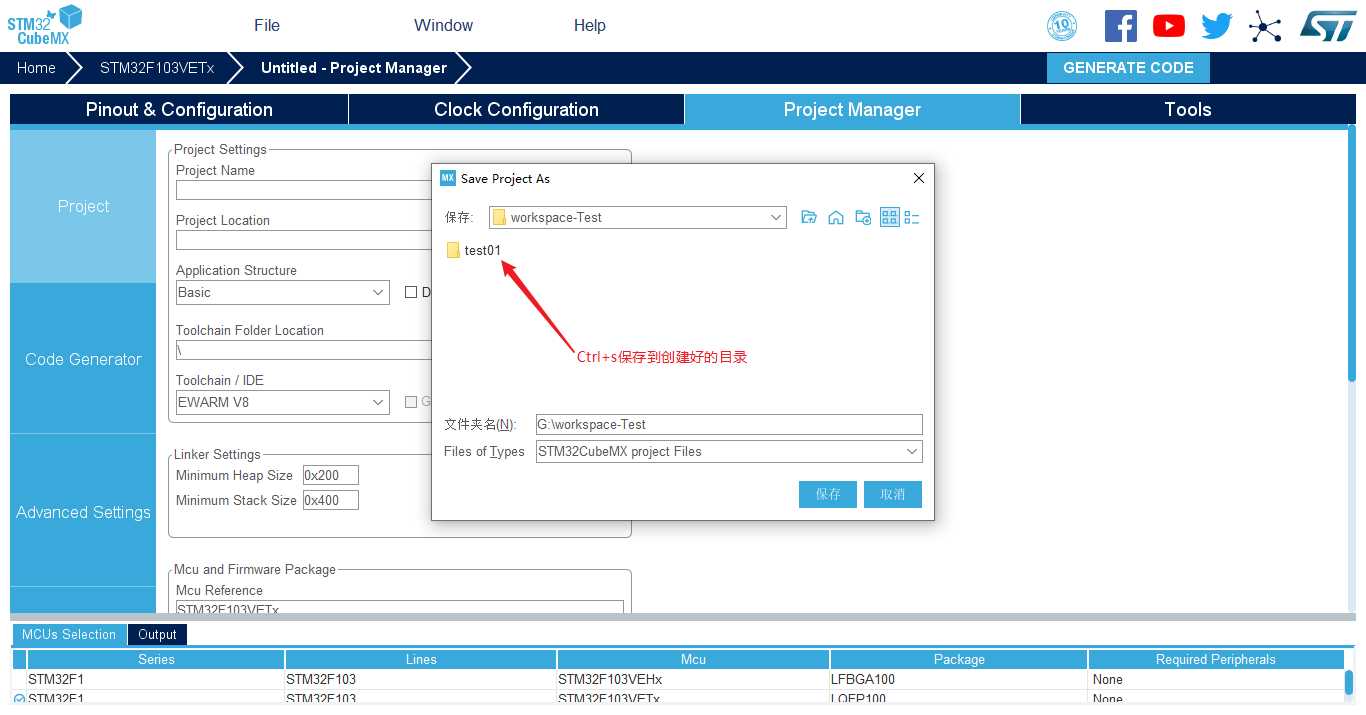Sort by Mcu column header
The image size is (1366, 715).
click(x=693, y=659)
